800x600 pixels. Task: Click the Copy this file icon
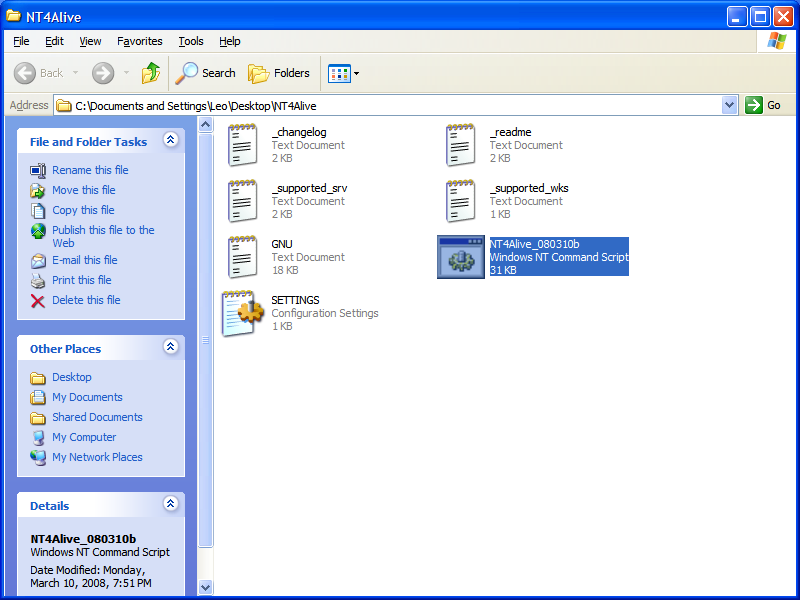(x=38, y=210)
